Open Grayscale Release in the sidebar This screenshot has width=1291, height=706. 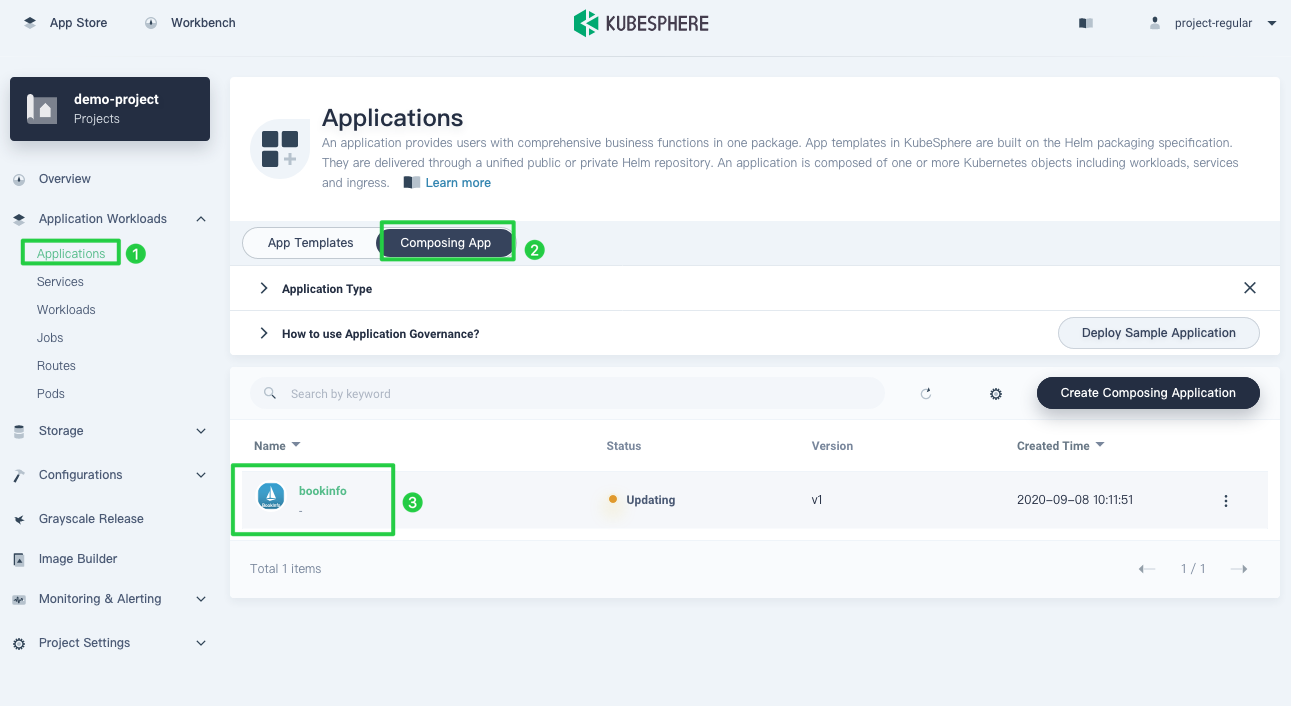pos(91,518)
